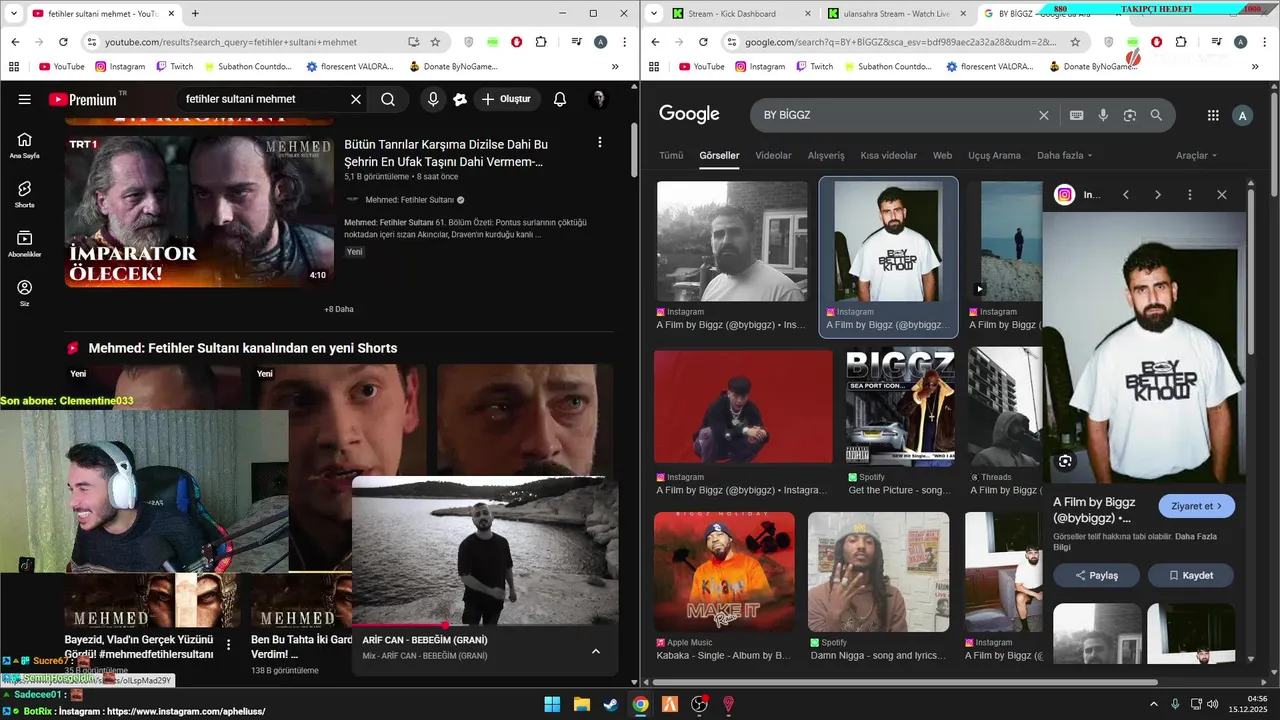Expand the Araçlar dropdown in Google
This screenshot has width=1280, height=720.
[1197, 156]
